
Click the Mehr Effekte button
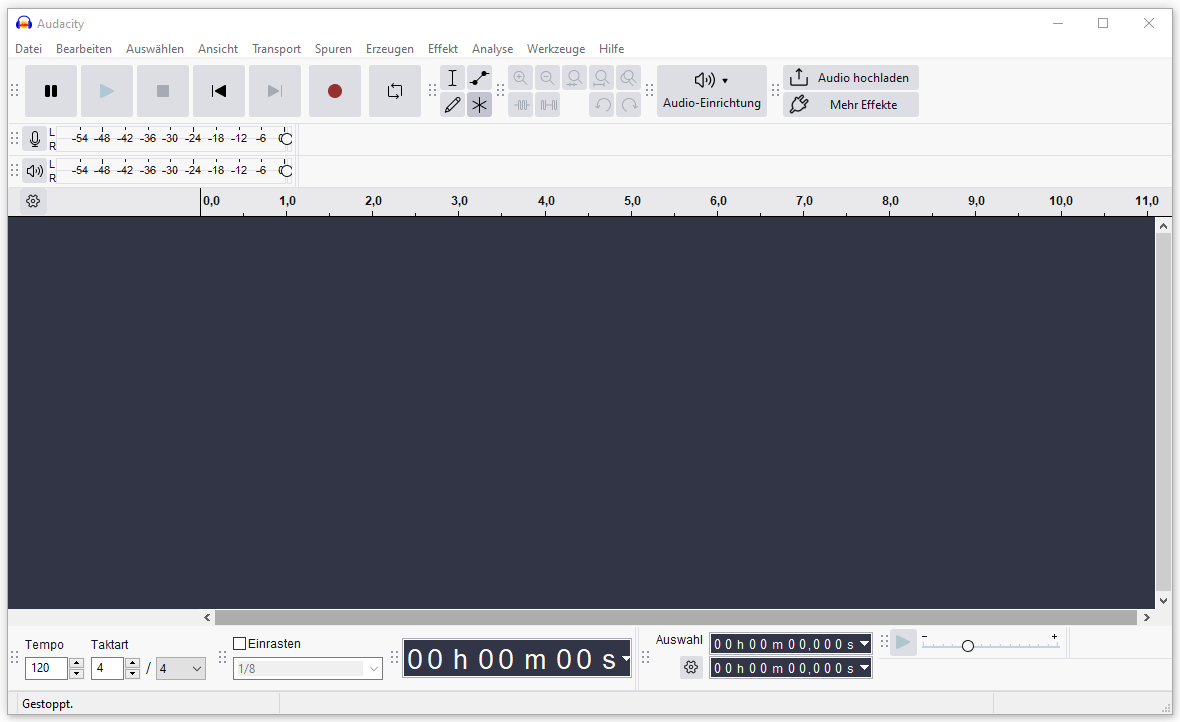coord(850,104)
